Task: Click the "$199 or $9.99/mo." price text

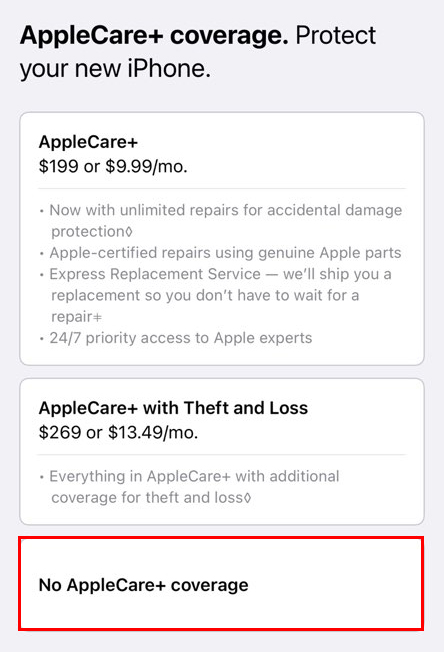Action: point(113,166)
